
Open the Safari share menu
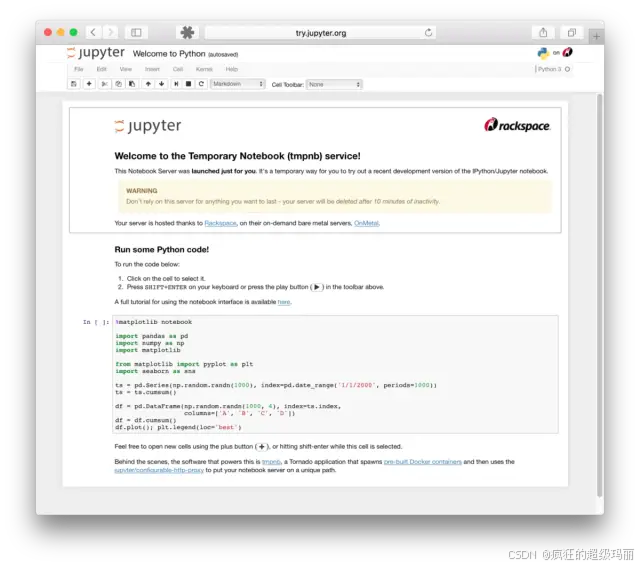coord(543,32)
